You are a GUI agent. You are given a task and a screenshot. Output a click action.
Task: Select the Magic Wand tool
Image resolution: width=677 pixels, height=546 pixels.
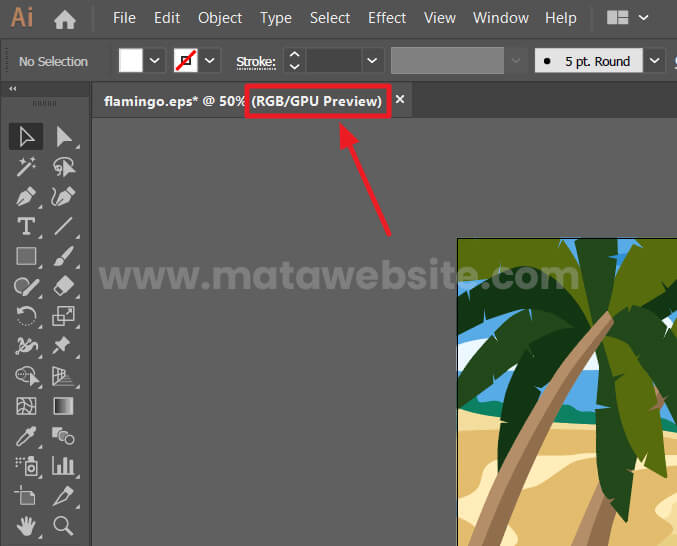click(26, 167)
